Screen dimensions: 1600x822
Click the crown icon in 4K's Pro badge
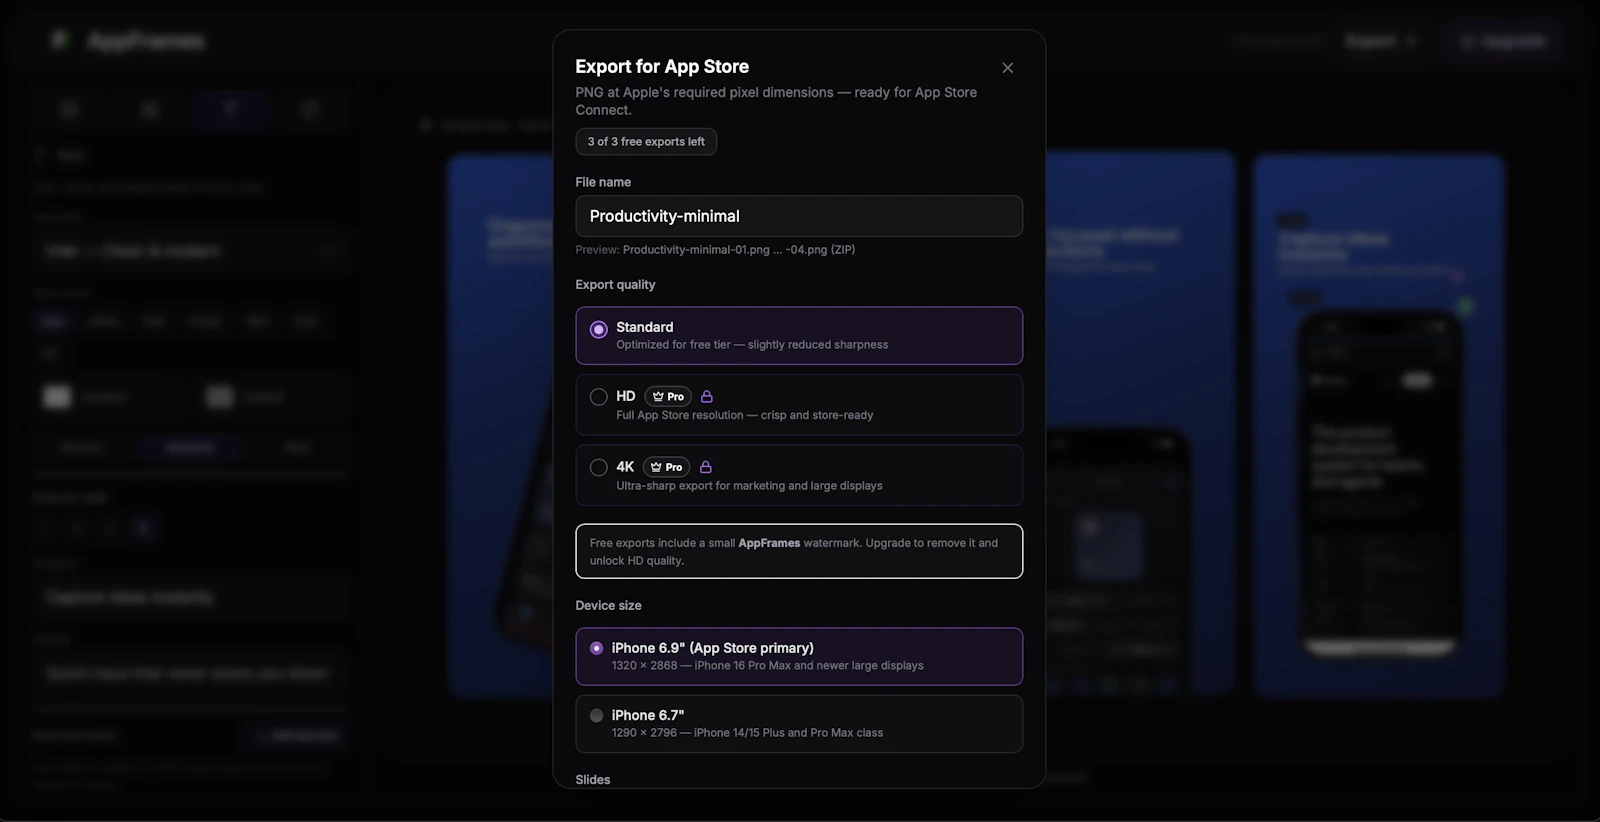pyautogui.click(x=656, y=467)
